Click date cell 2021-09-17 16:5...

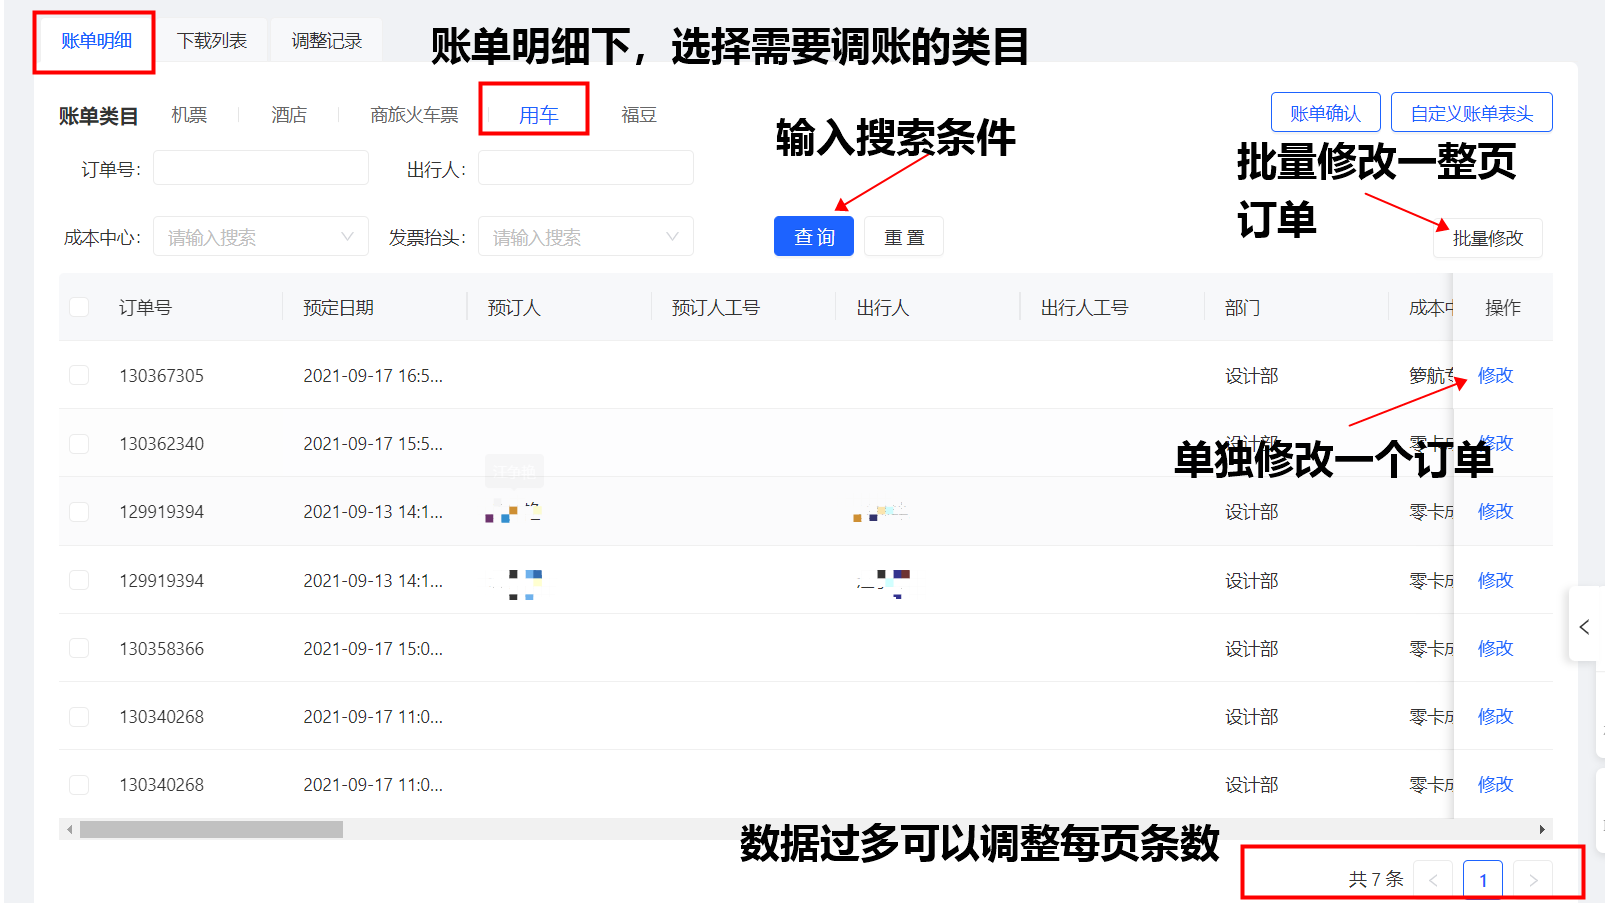tap(373, 375)
